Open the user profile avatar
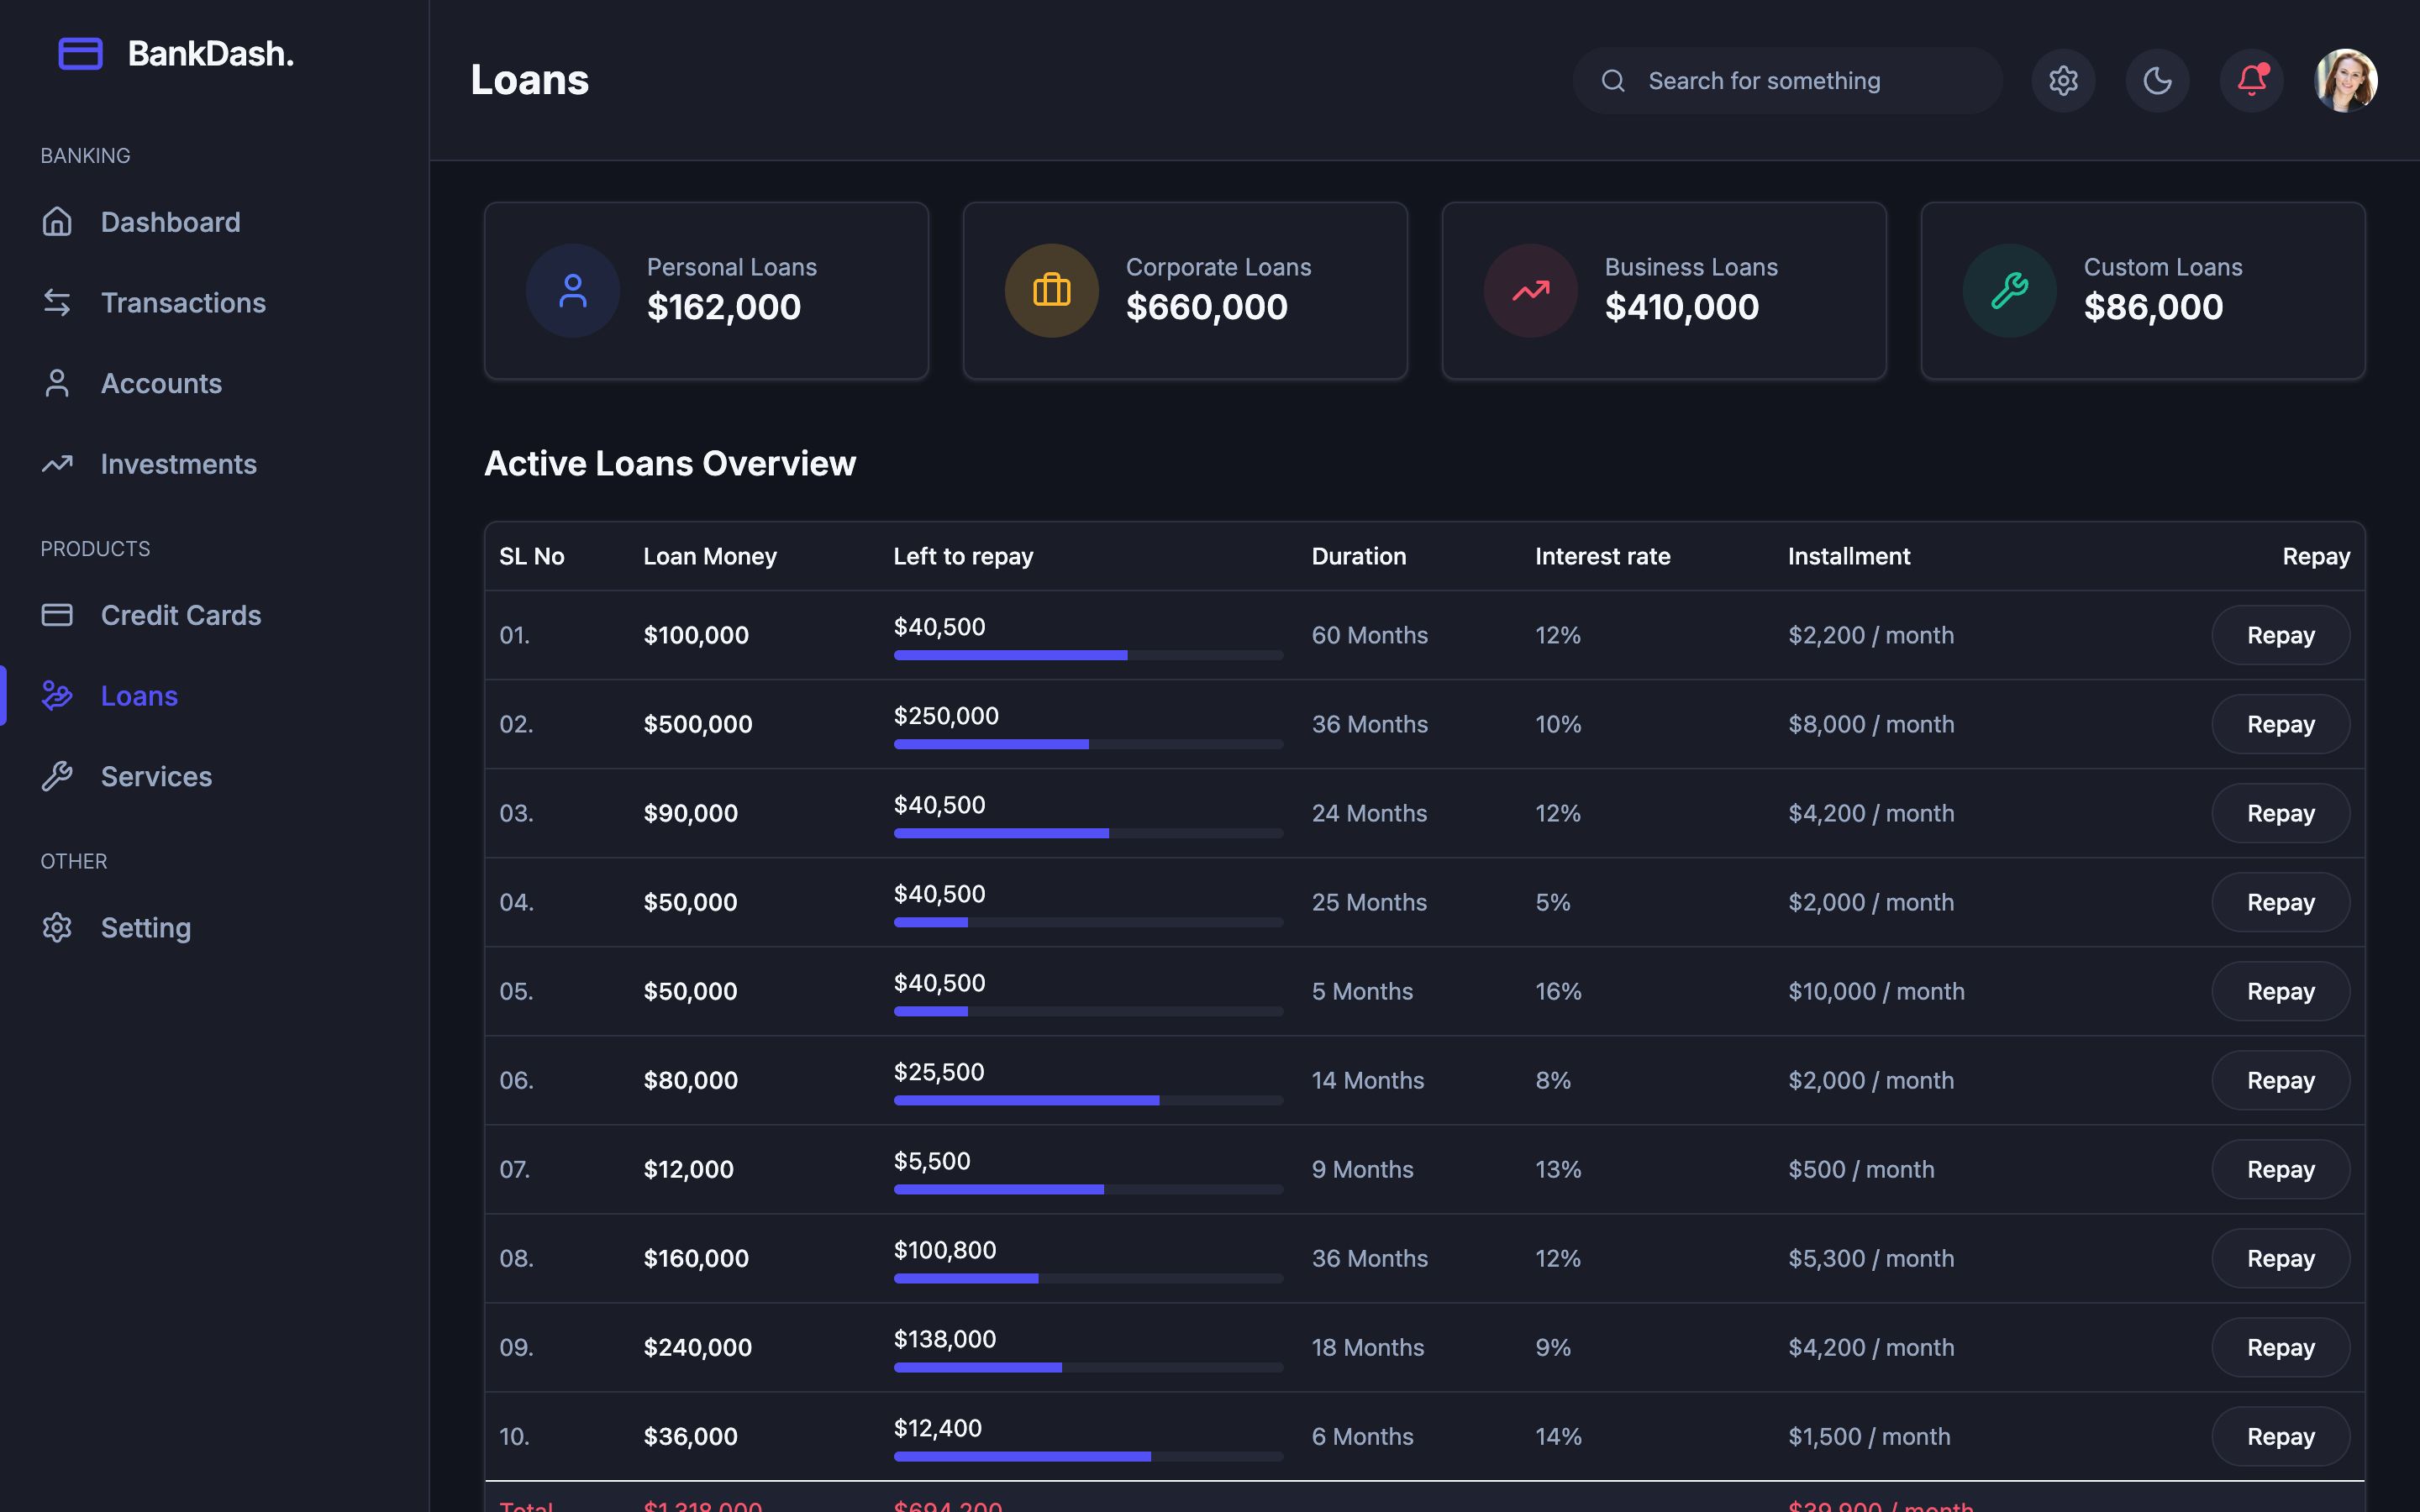The image size is (2420, 1512). click(2345, 80)
